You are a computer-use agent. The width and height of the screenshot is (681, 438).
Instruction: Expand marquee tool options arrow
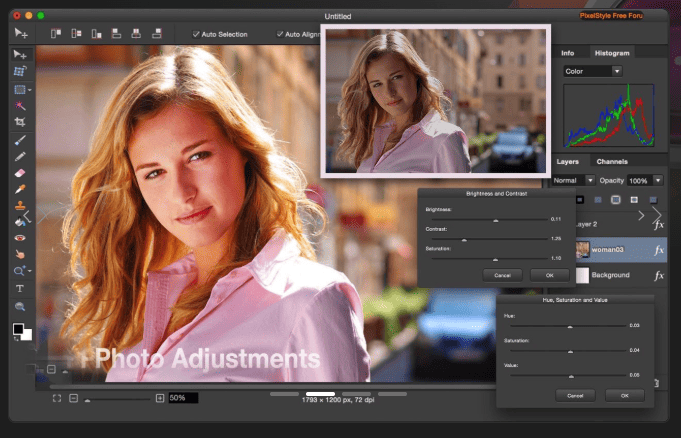[30, 90]
